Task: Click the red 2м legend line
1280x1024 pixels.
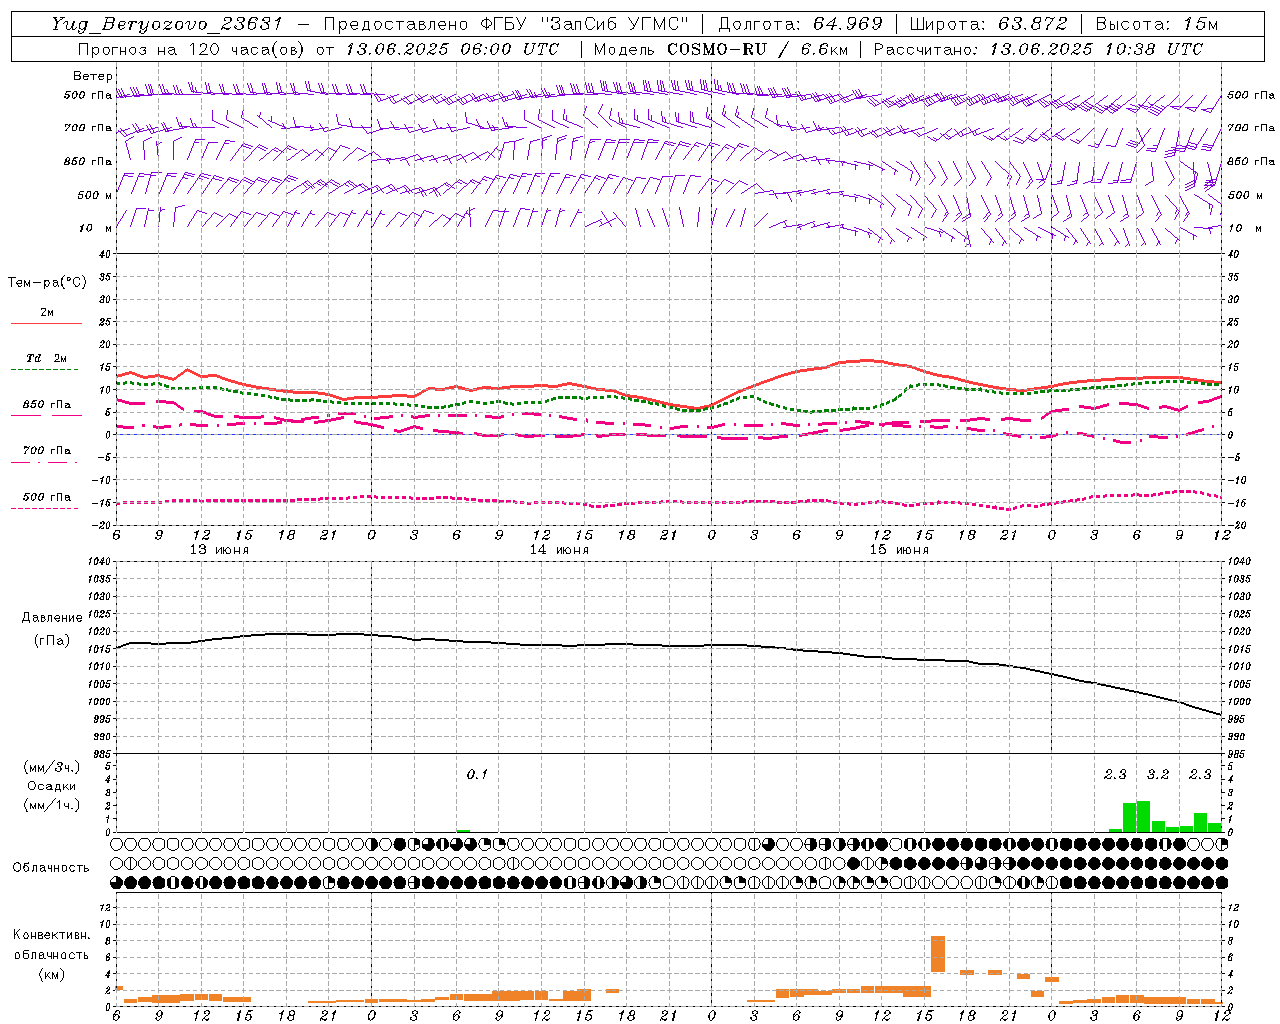Action: point(46,324)
